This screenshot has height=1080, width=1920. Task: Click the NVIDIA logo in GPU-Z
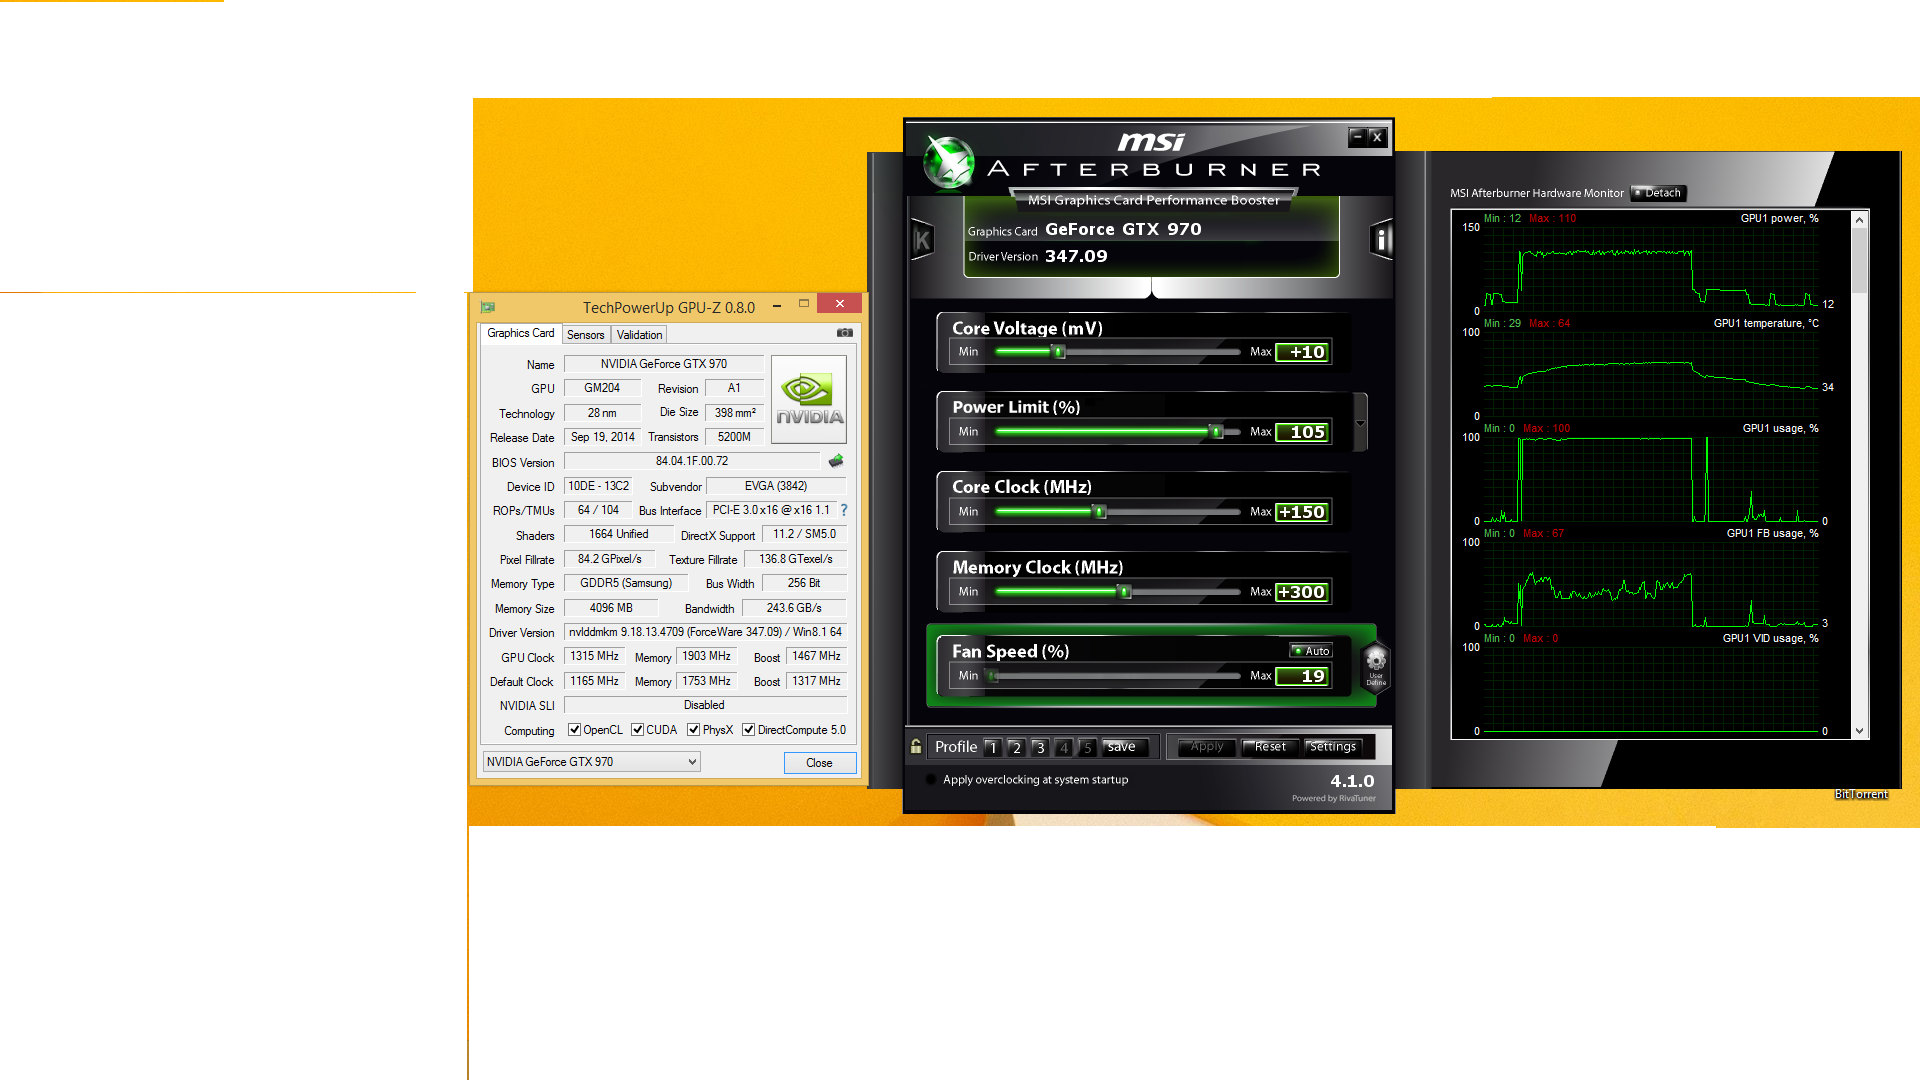click(x=809, y=399)
